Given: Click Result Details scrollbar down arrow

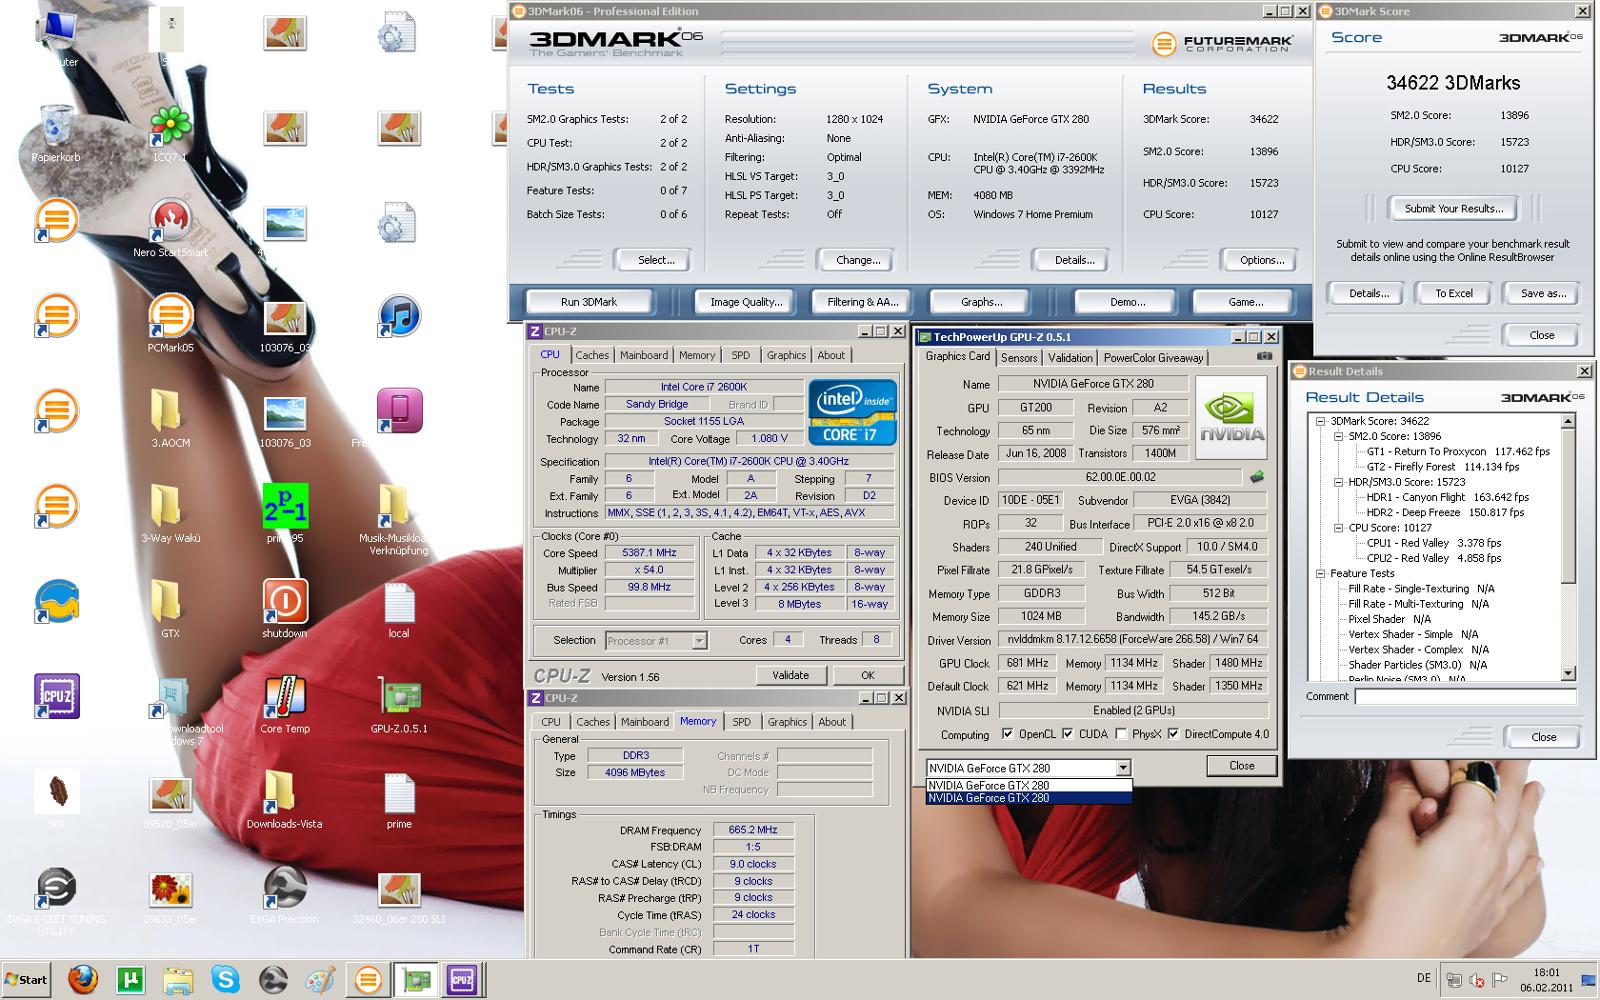Looking at the screenshot, I should (1568, 673).
